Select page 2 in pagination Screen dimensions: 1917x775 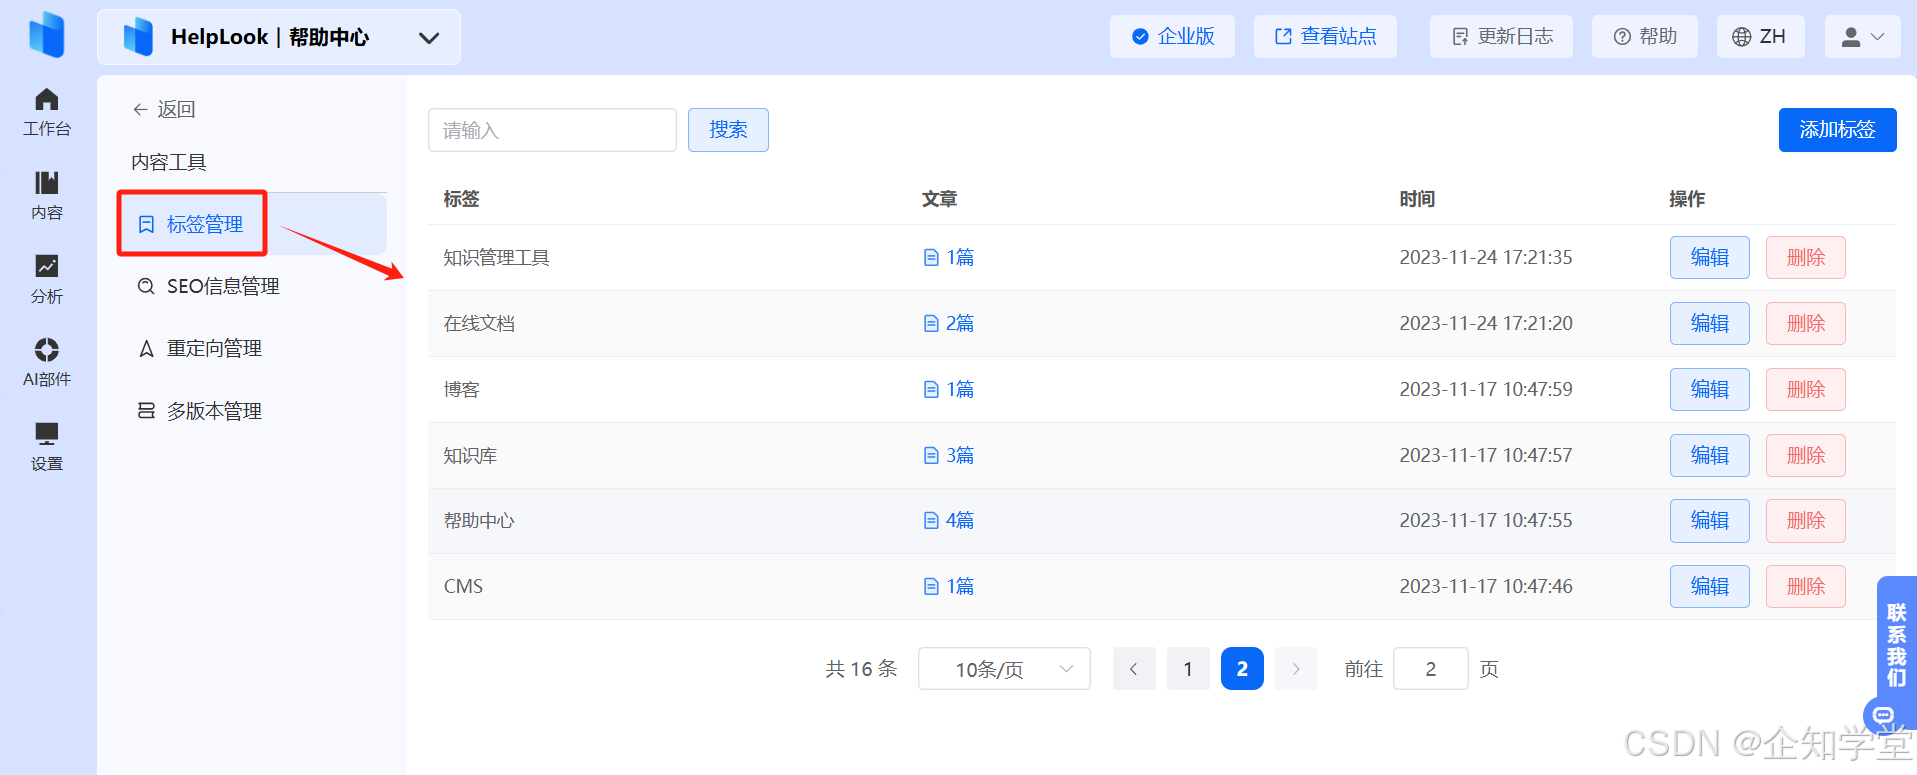[1242, 669]
